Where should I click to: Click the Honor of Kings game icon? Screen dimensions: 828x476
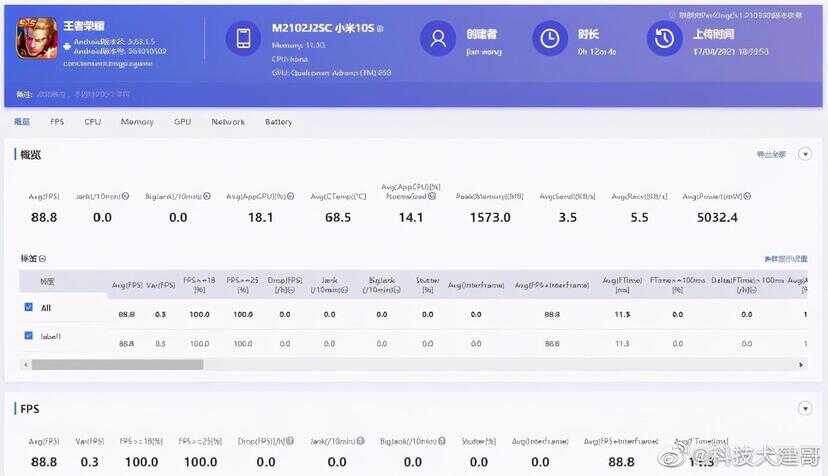37,38
